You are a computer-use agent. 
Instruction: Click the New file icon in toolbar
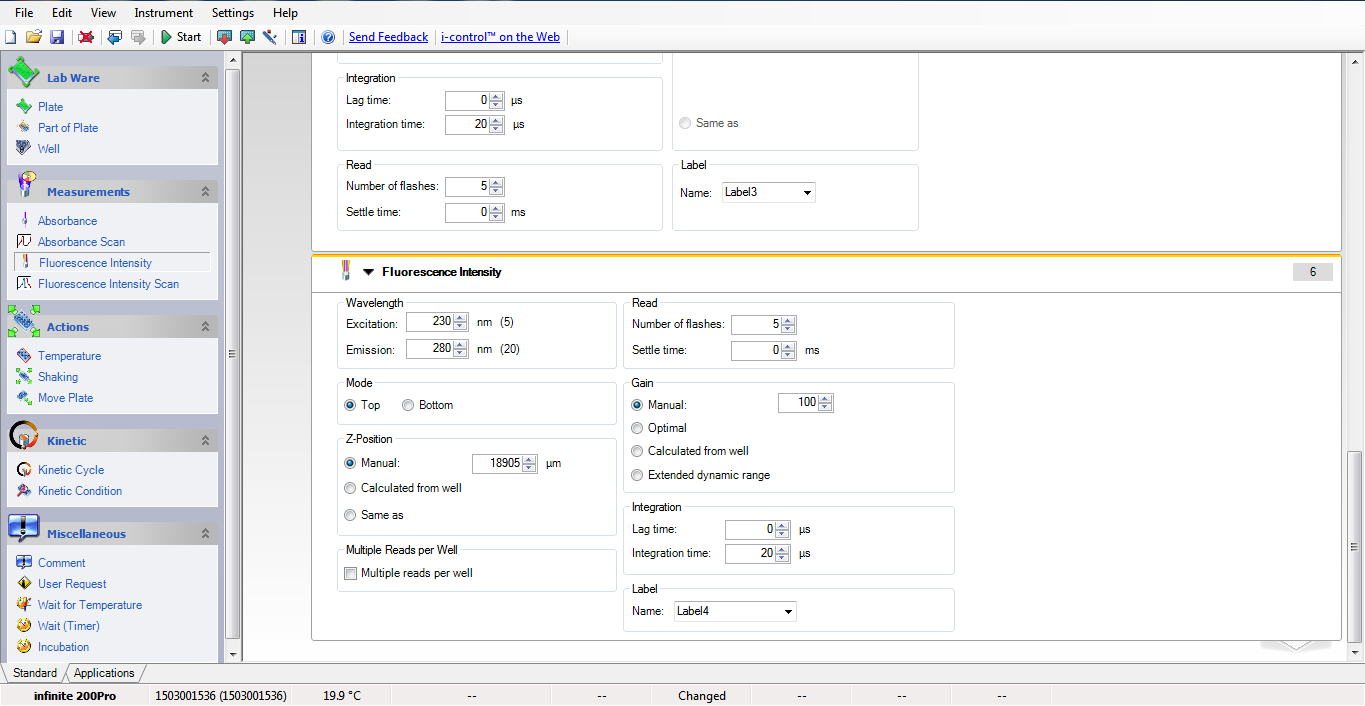pyautogui.click(x=11, y=37)
